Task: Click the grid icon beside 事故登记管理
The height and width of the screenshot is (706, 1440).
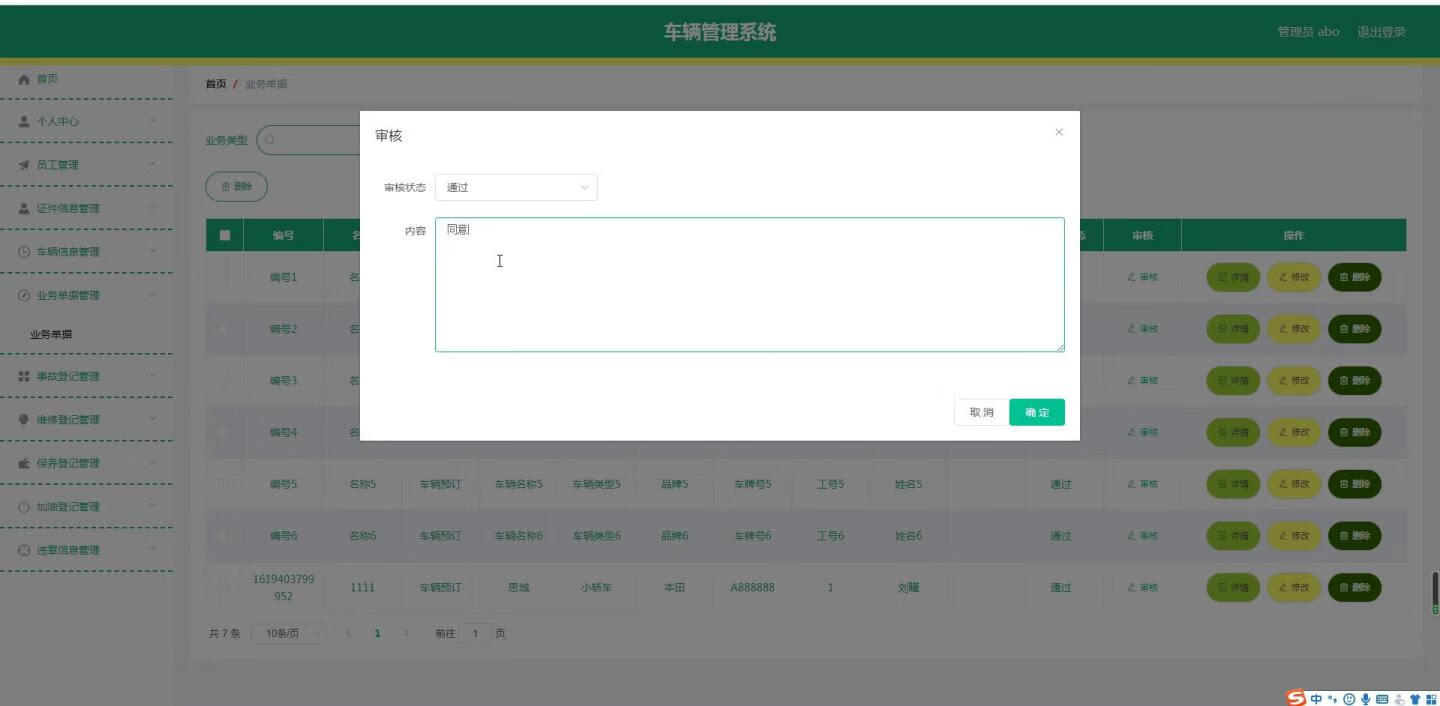Action: (x=24, y=376)
